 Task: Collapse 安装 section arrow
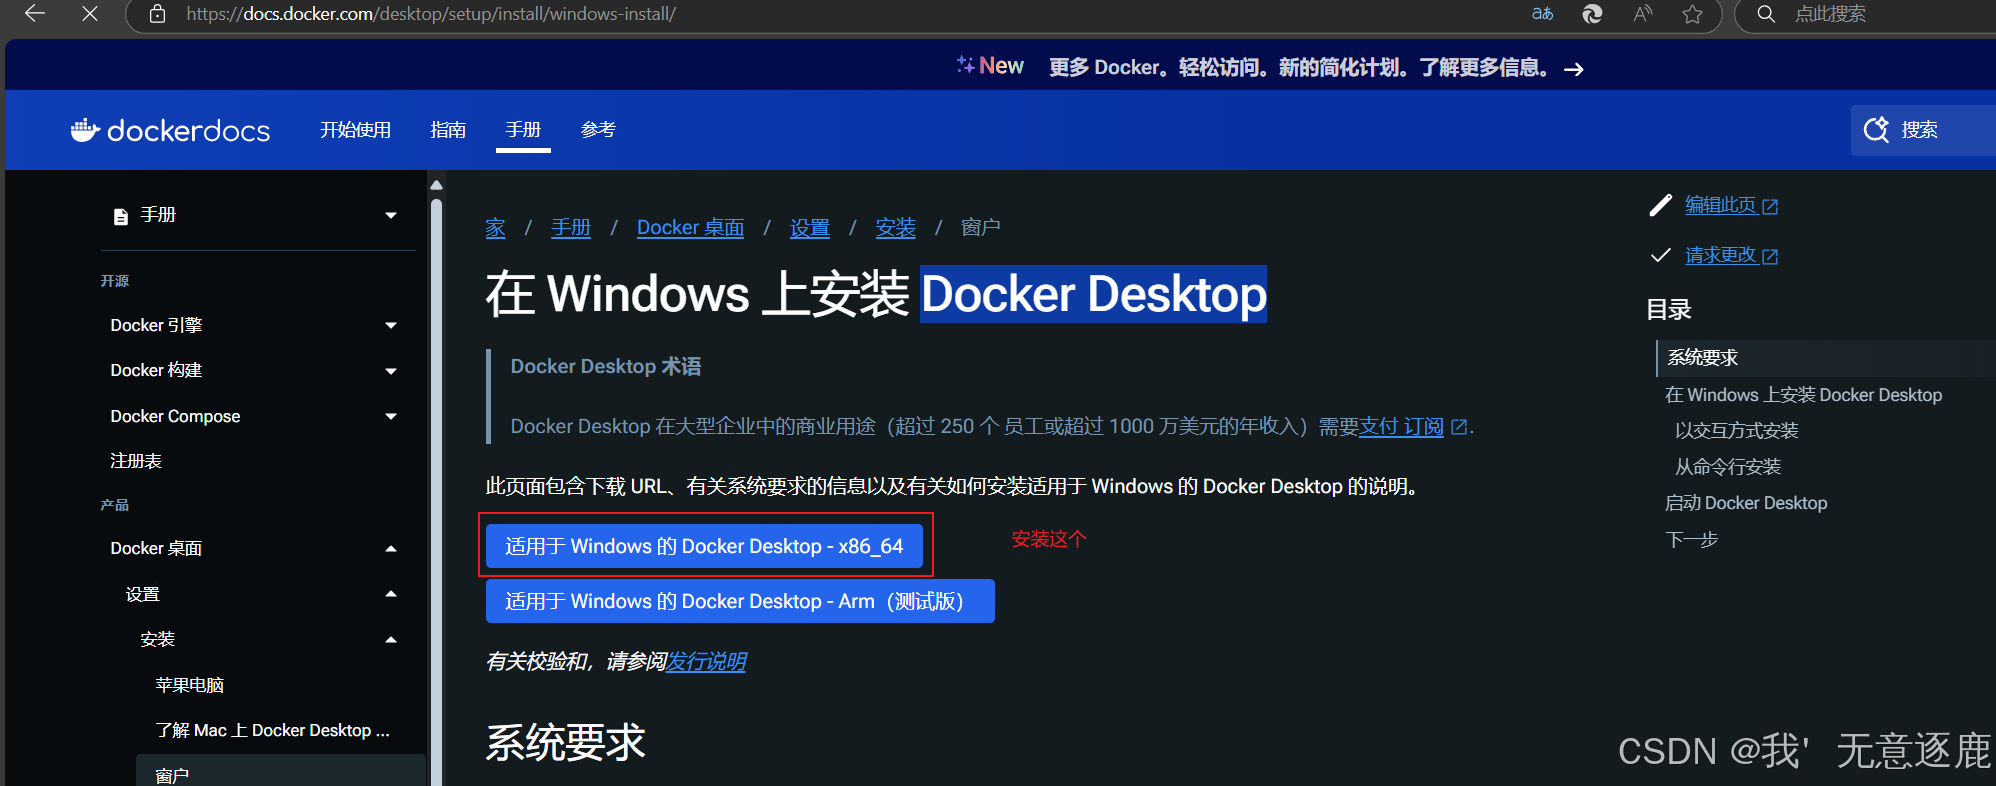pyautogui.click(x=391, y=640)
